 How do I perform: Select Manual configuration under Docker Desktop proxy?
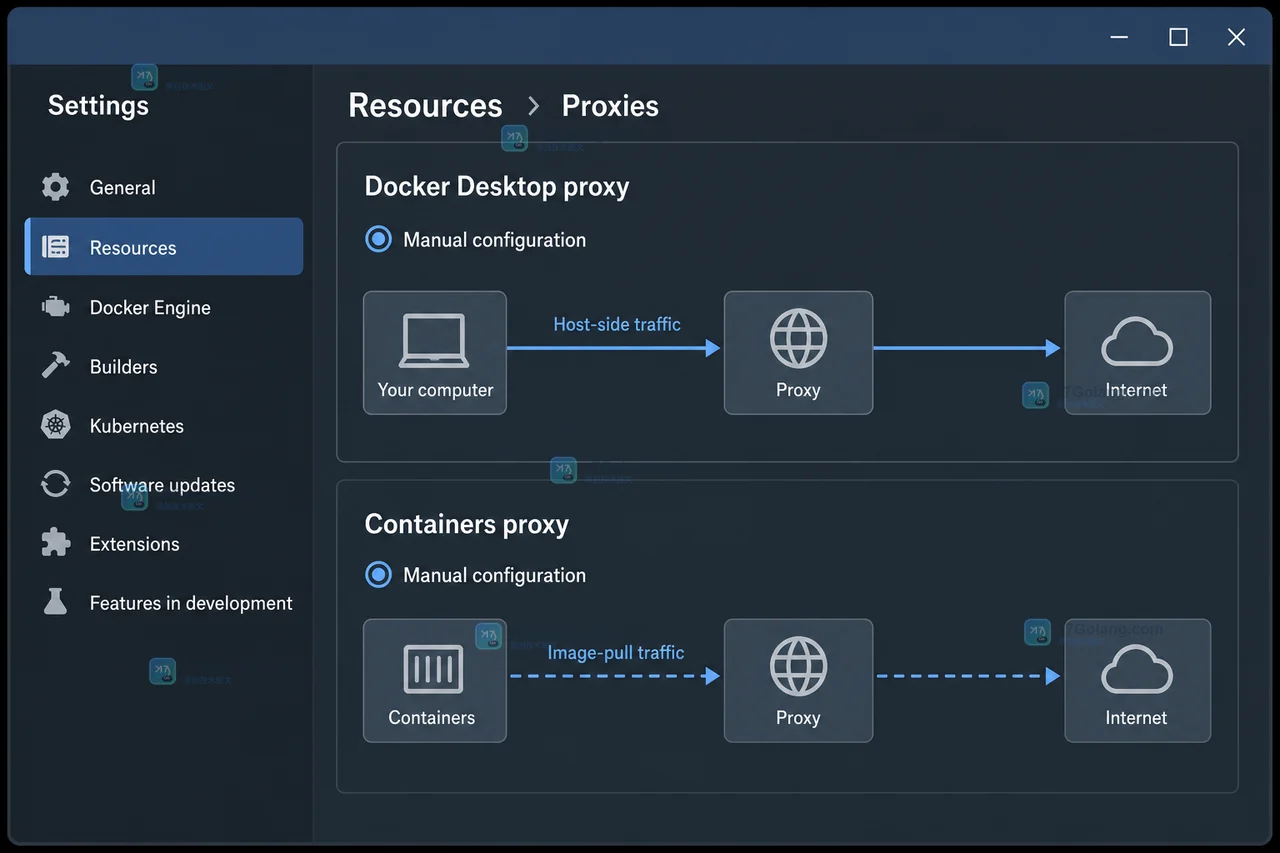(378, 240)
